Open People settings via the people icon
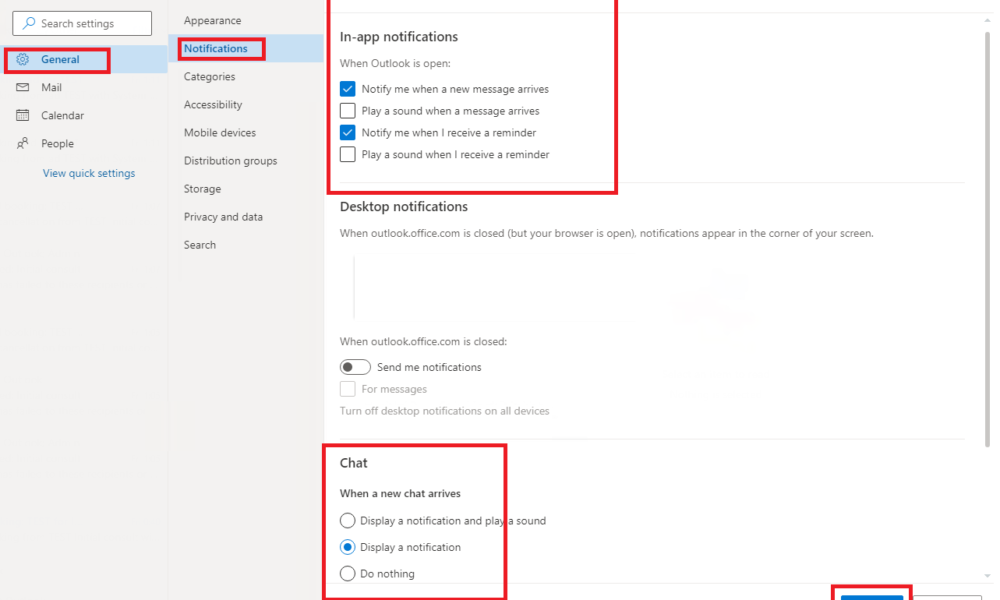 click(23, 143)
